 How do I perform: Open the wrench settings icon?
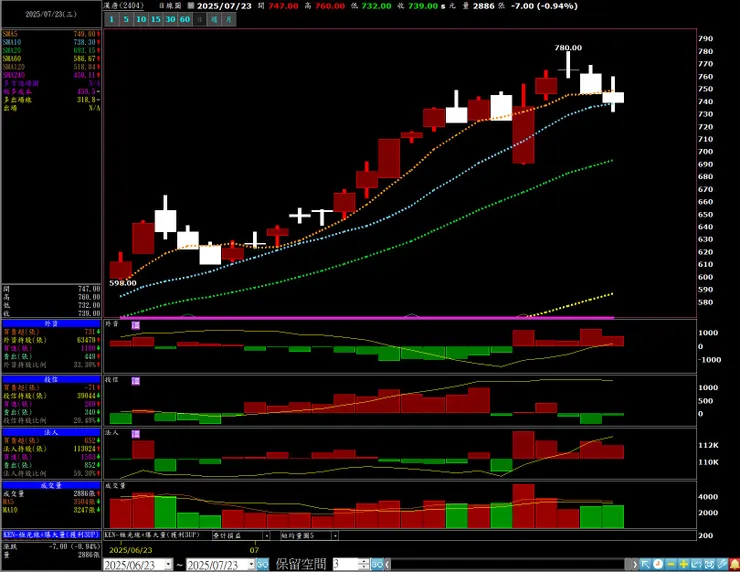click(722, 564)
